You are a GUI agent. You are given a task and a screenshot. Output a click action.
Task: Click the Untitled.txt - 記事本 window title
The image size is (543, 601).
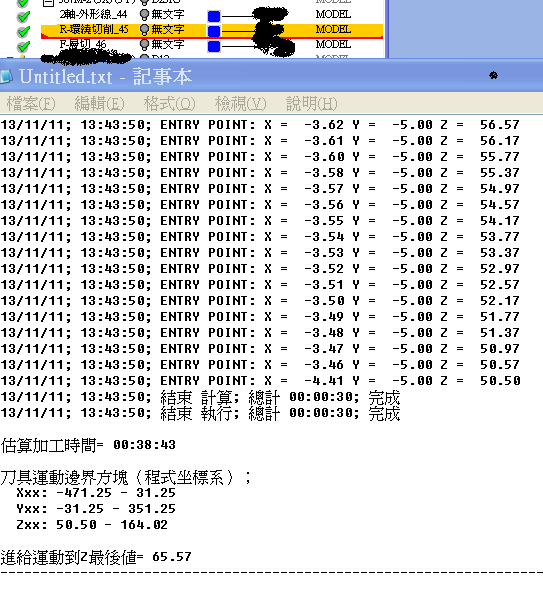(105, 76)
